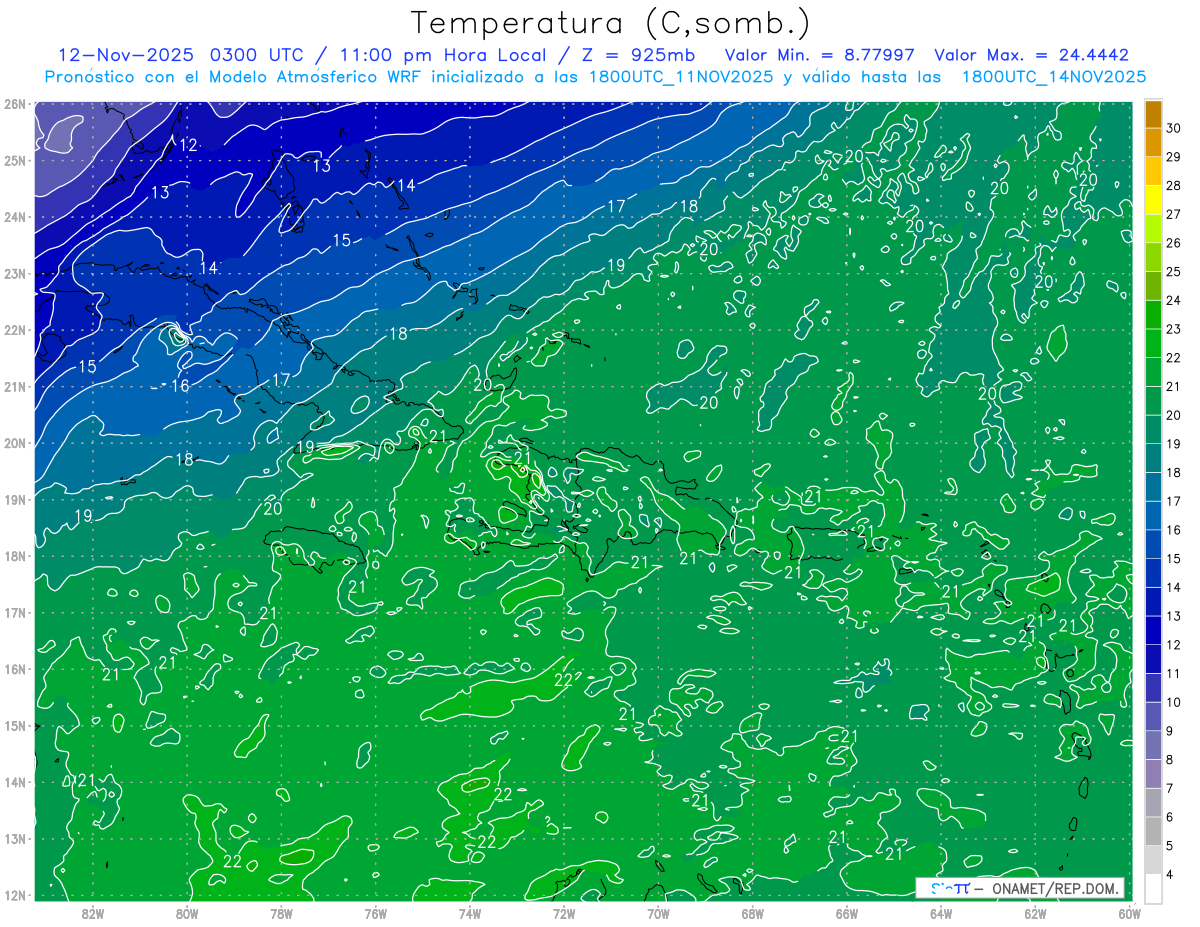Click the color scale label "27"

coord(1174,214)
